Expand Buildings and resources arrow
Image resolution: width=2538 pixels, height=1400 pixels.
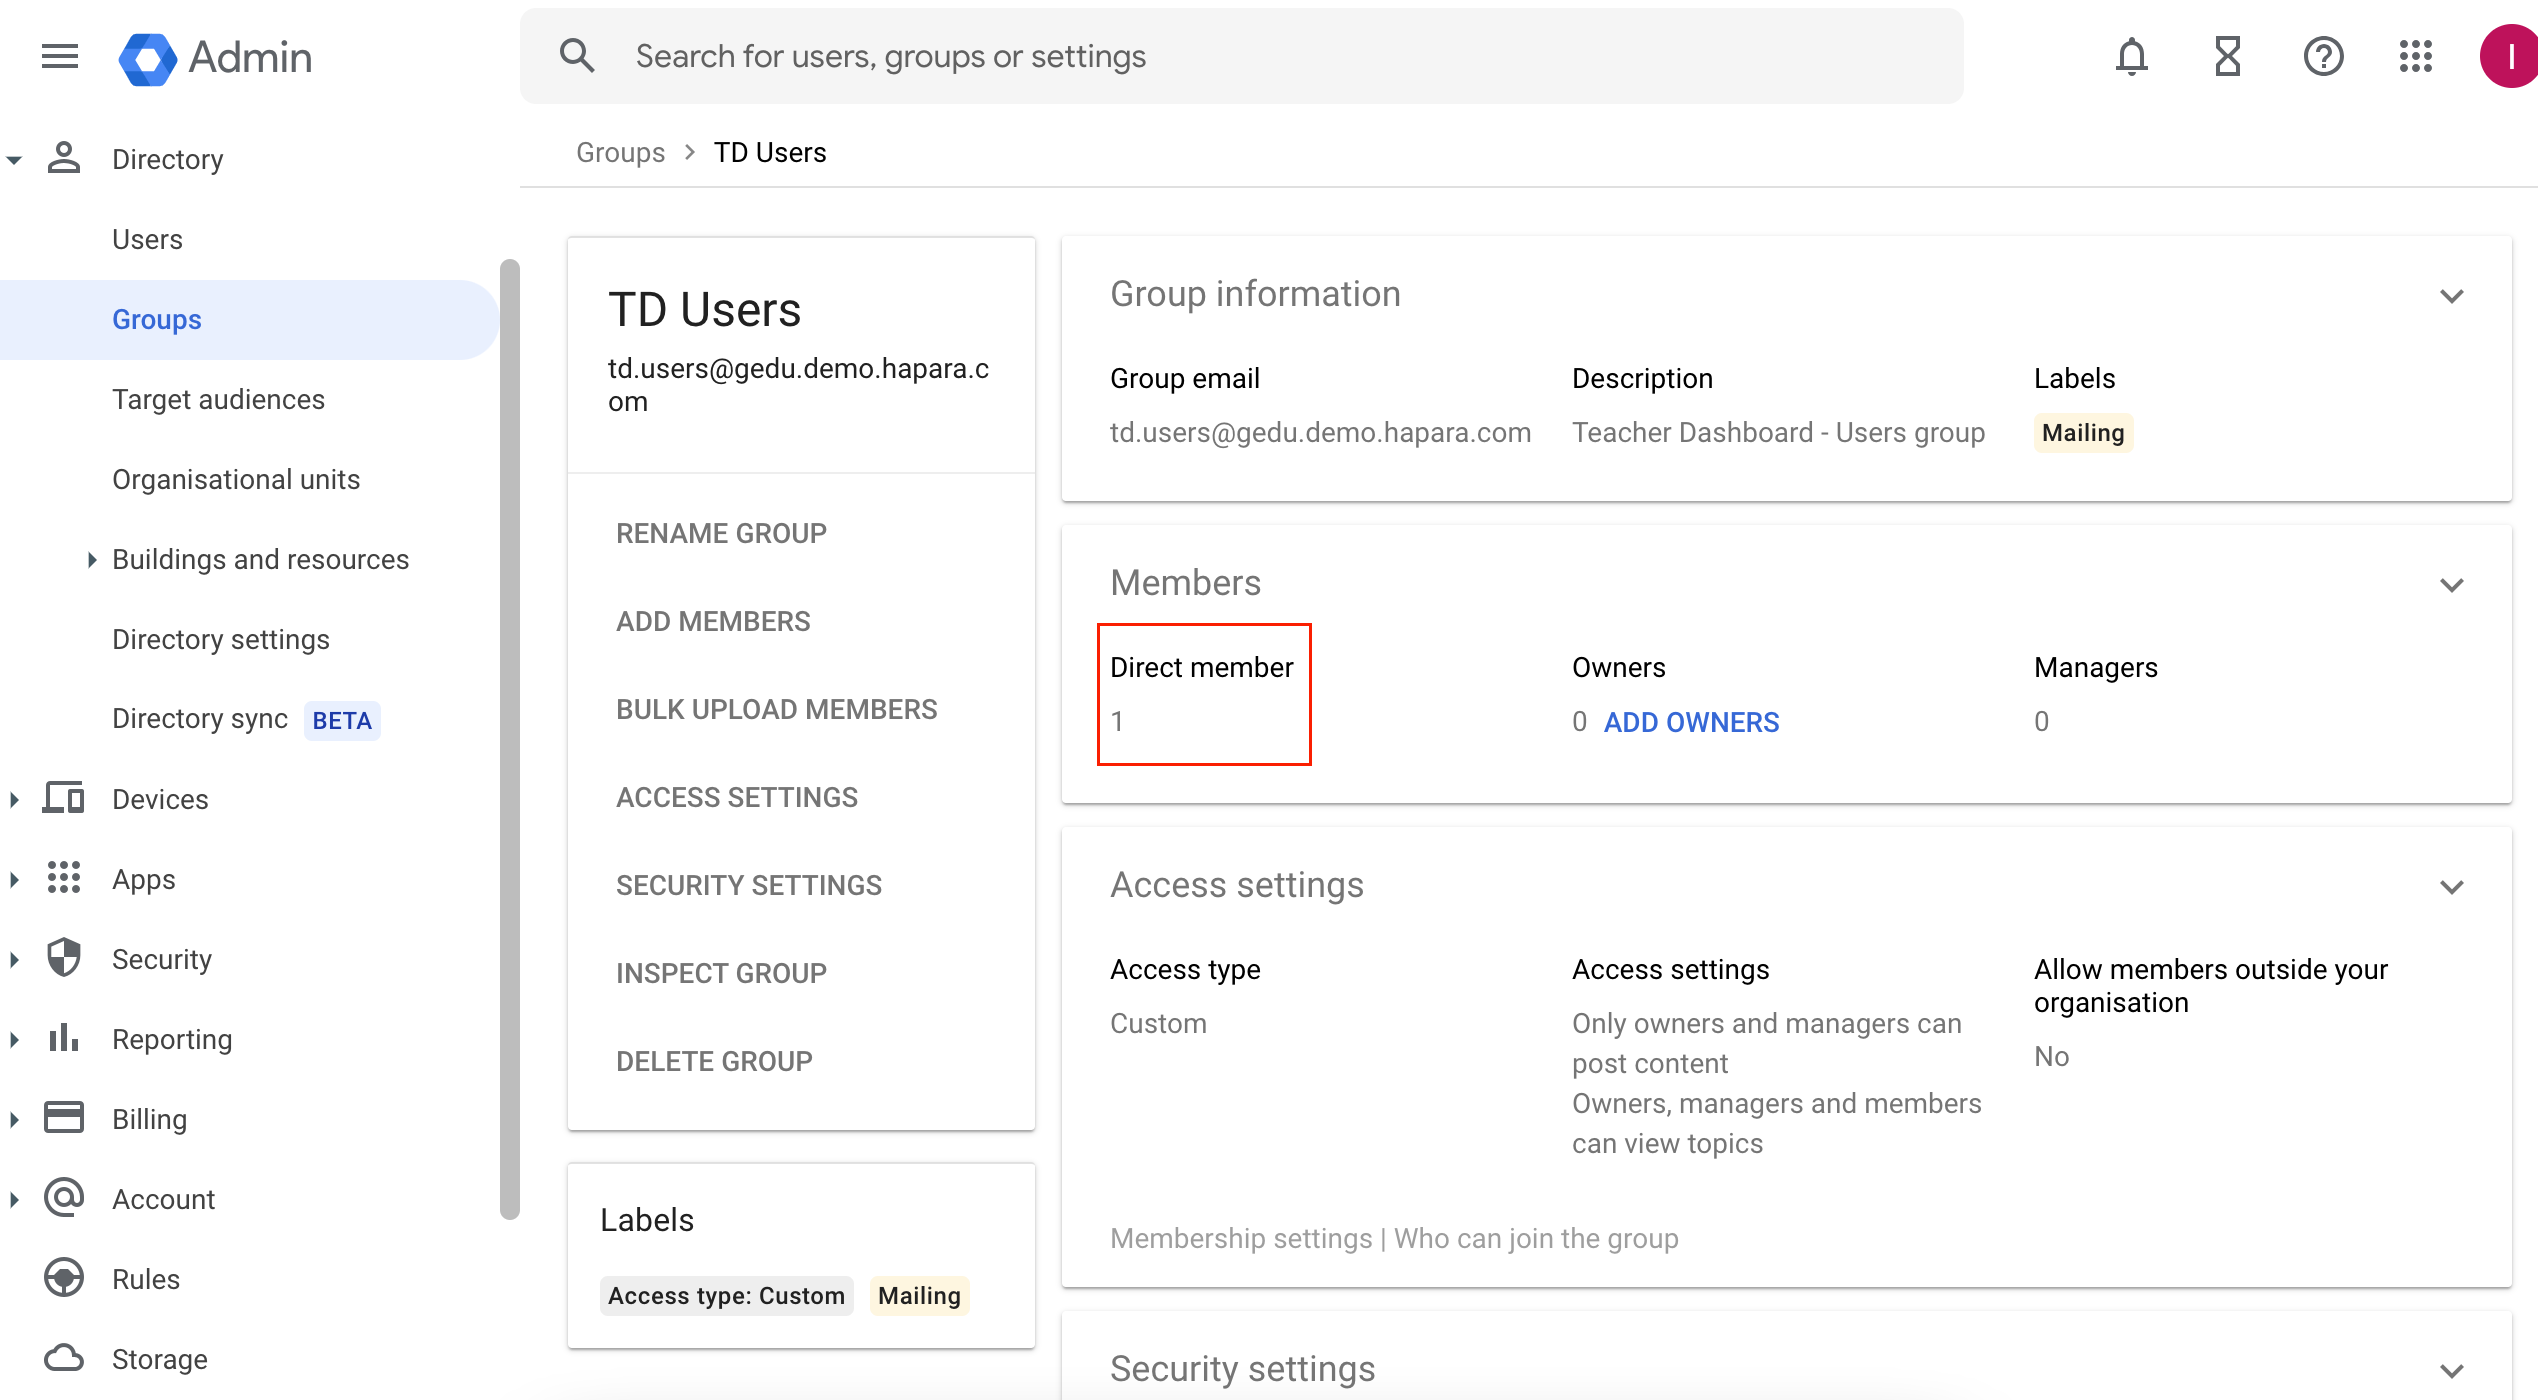[91, 560]
